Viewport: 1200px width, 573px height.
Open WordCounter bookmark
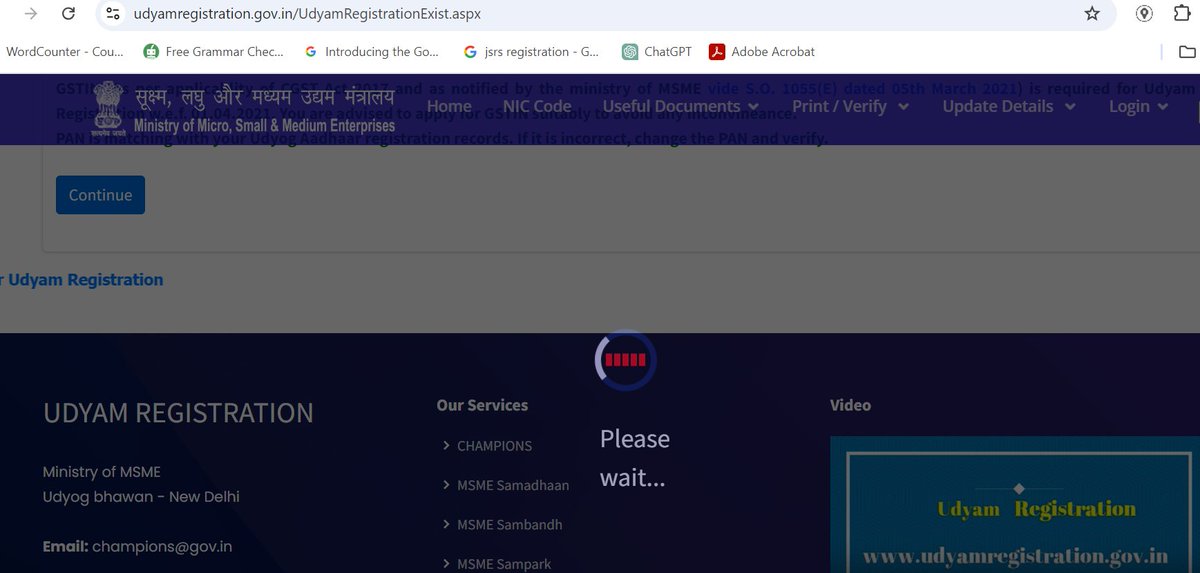point(65,52)
